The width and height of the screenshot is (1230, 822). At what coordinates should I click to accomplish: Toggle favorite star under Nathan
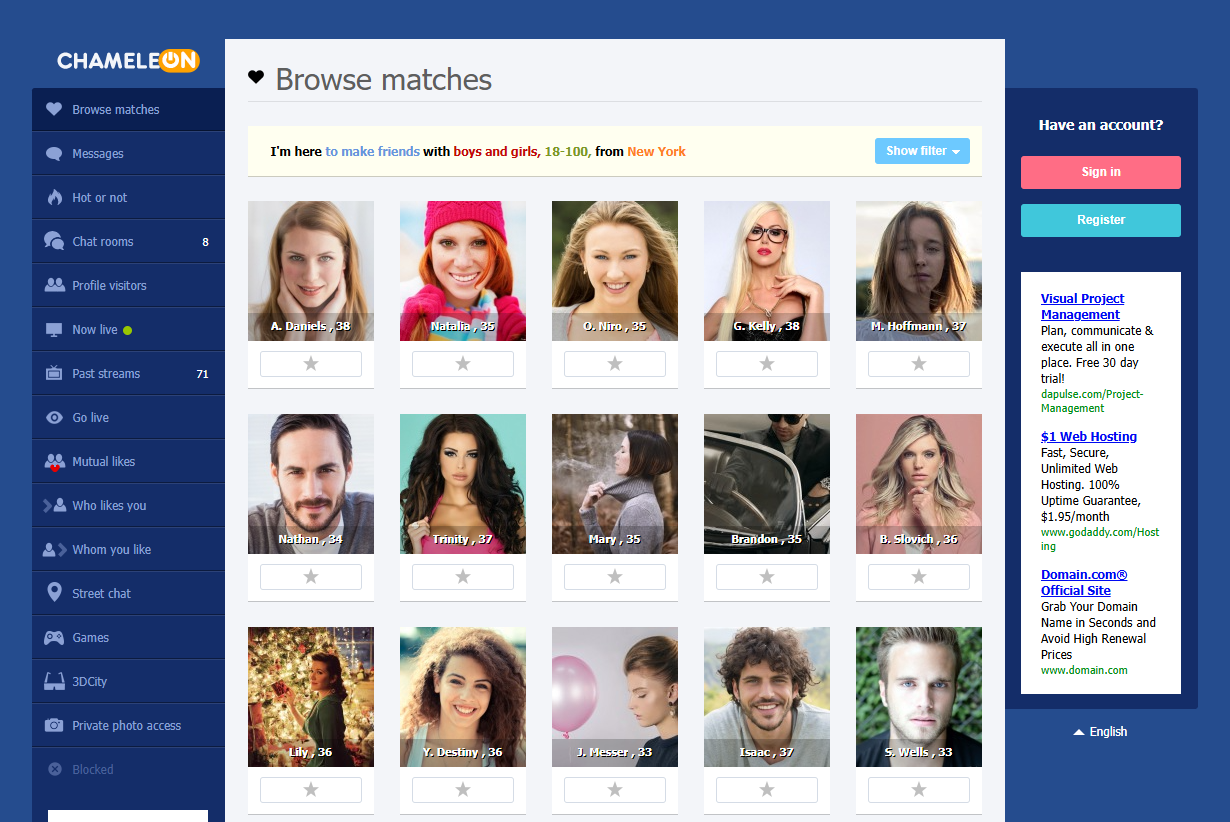311,577
